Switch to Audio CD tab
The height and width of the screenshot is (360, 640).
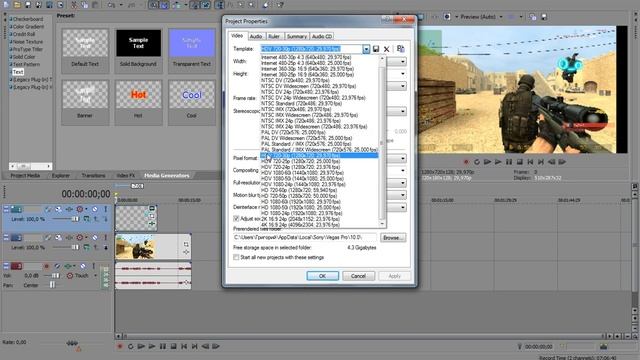click(322, 36)
